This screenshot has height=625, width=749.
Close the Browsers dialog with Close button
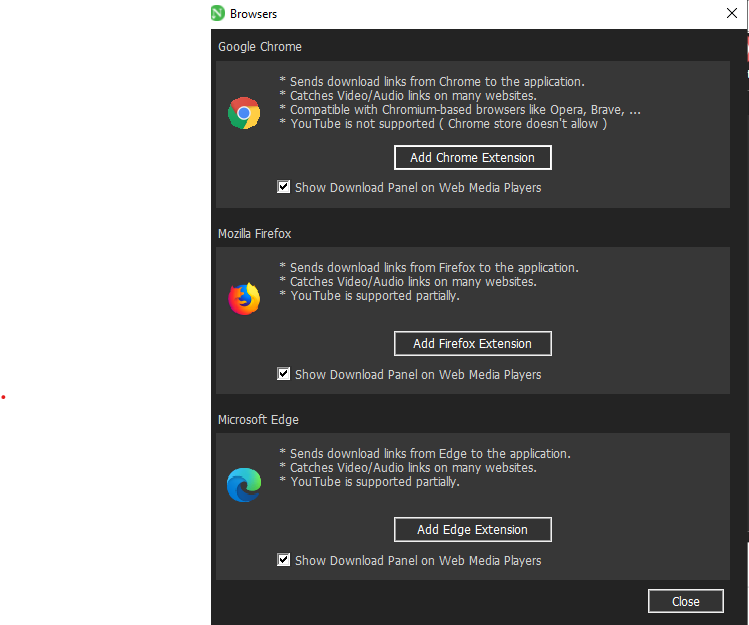(x=685, y=601)
